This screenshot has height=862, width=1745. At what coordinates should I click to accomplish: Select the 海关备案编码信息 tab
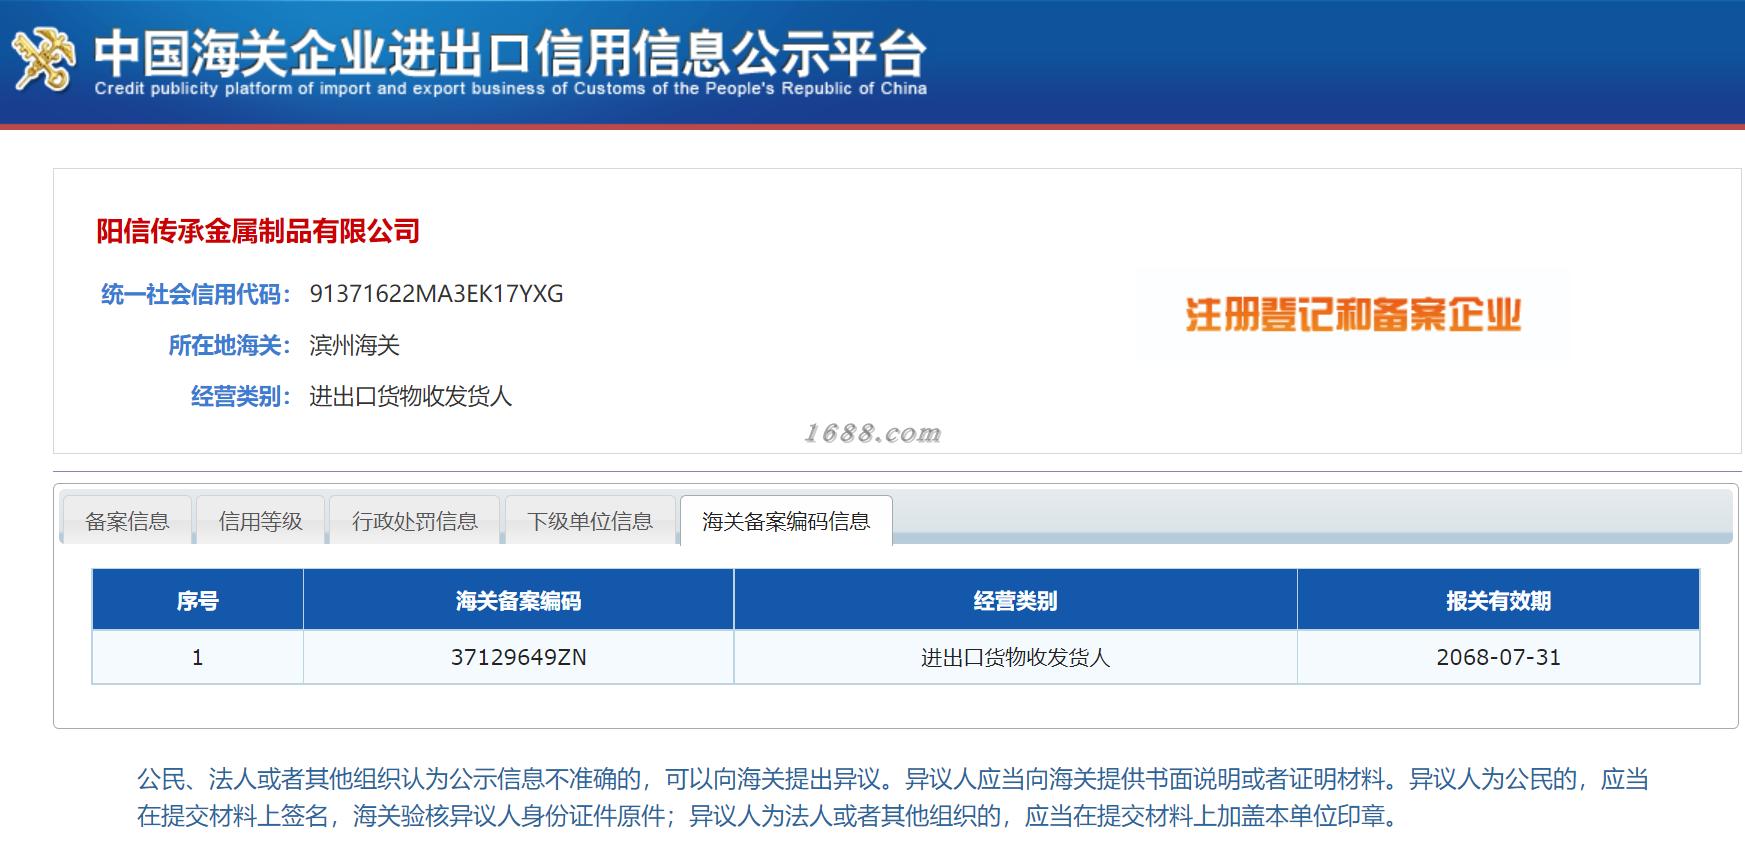click(x=786, y=521)
